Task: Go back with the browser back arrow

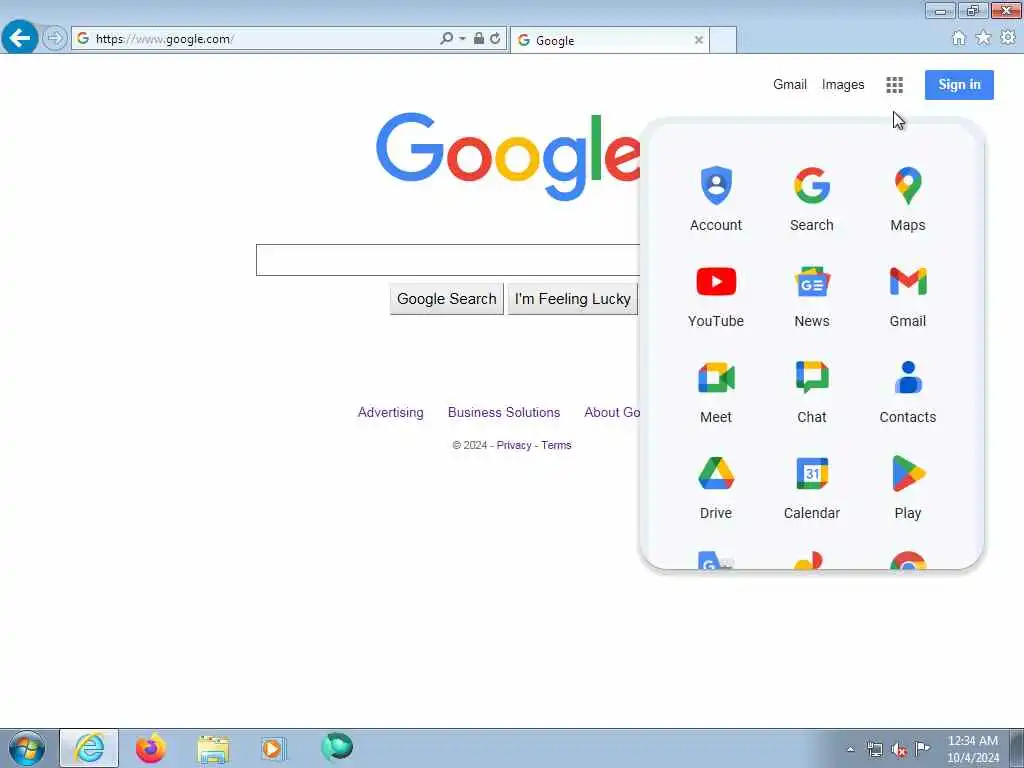Action: pos(20,38)
